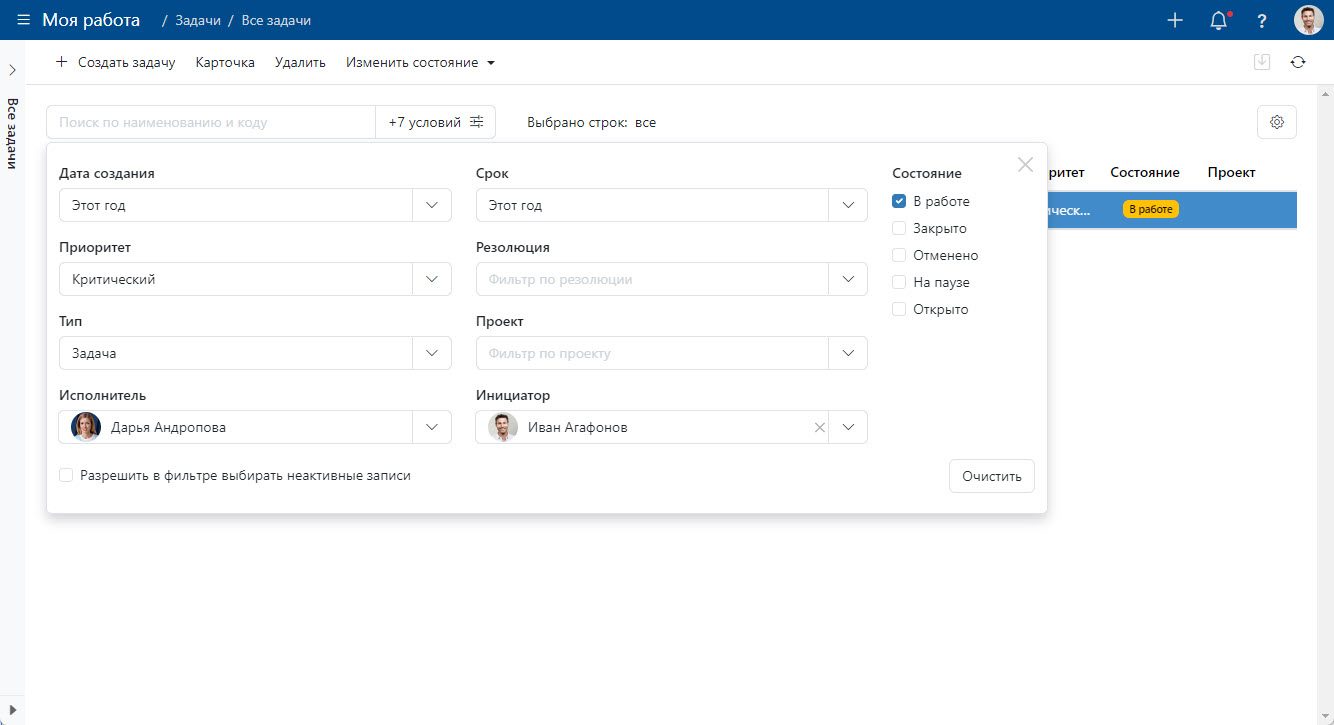
Task: Clear the Инициатор value Иван Агафонов
Action: pyautogui.click(x=819, y=427)
